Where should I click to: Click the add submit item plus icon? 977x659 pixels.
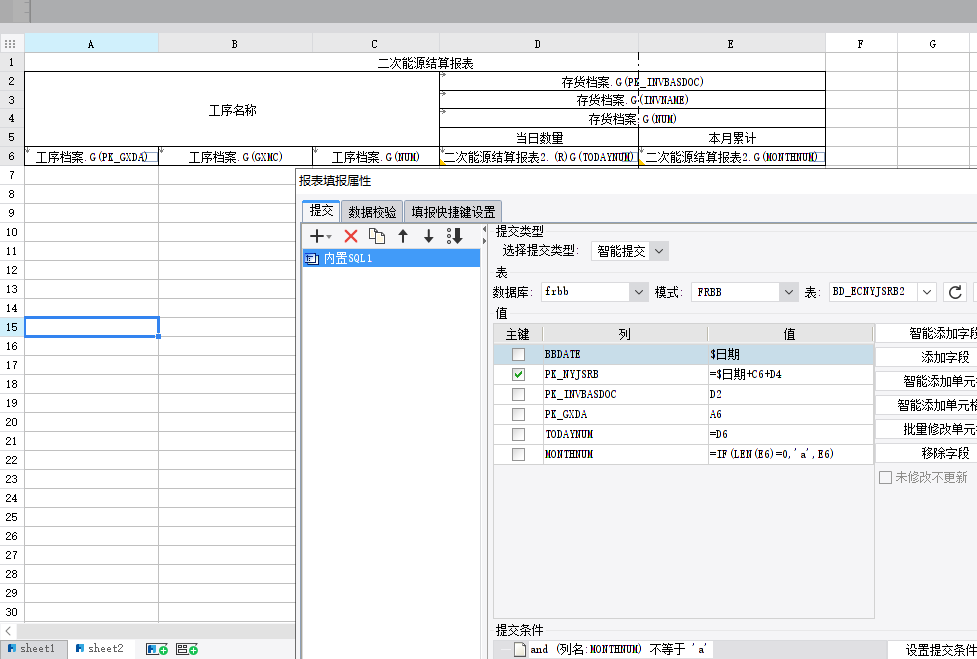click(x=317, y=236)
